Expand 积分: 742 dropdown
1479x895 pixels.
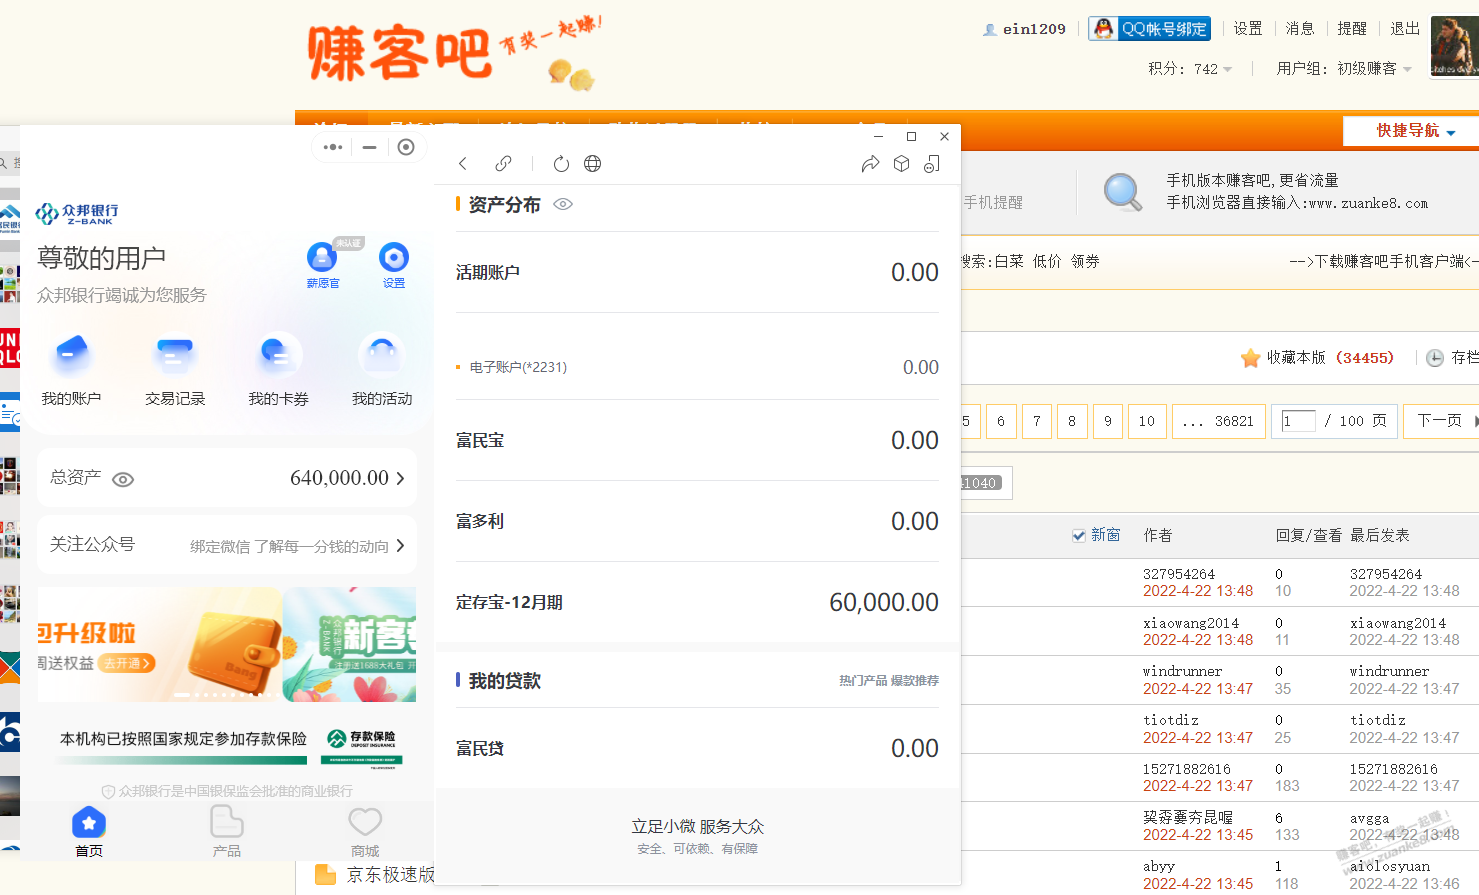click(x=1190, y=69)
